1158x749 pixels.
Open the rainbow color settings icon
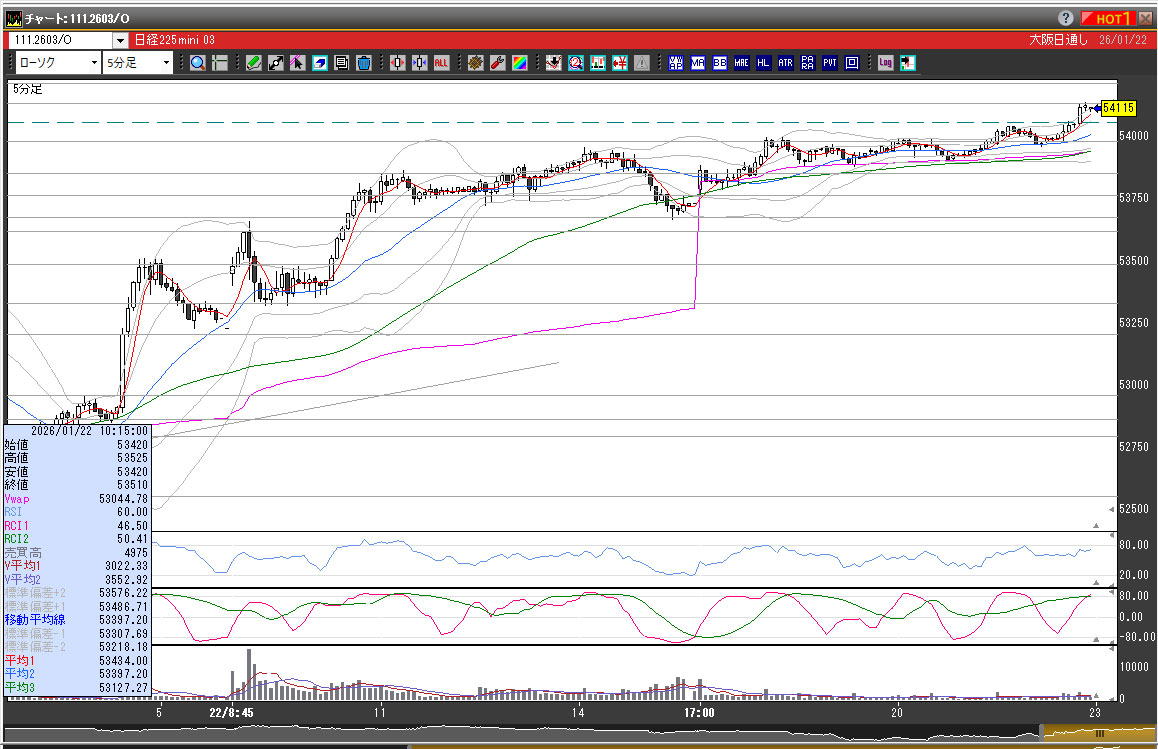519,63
